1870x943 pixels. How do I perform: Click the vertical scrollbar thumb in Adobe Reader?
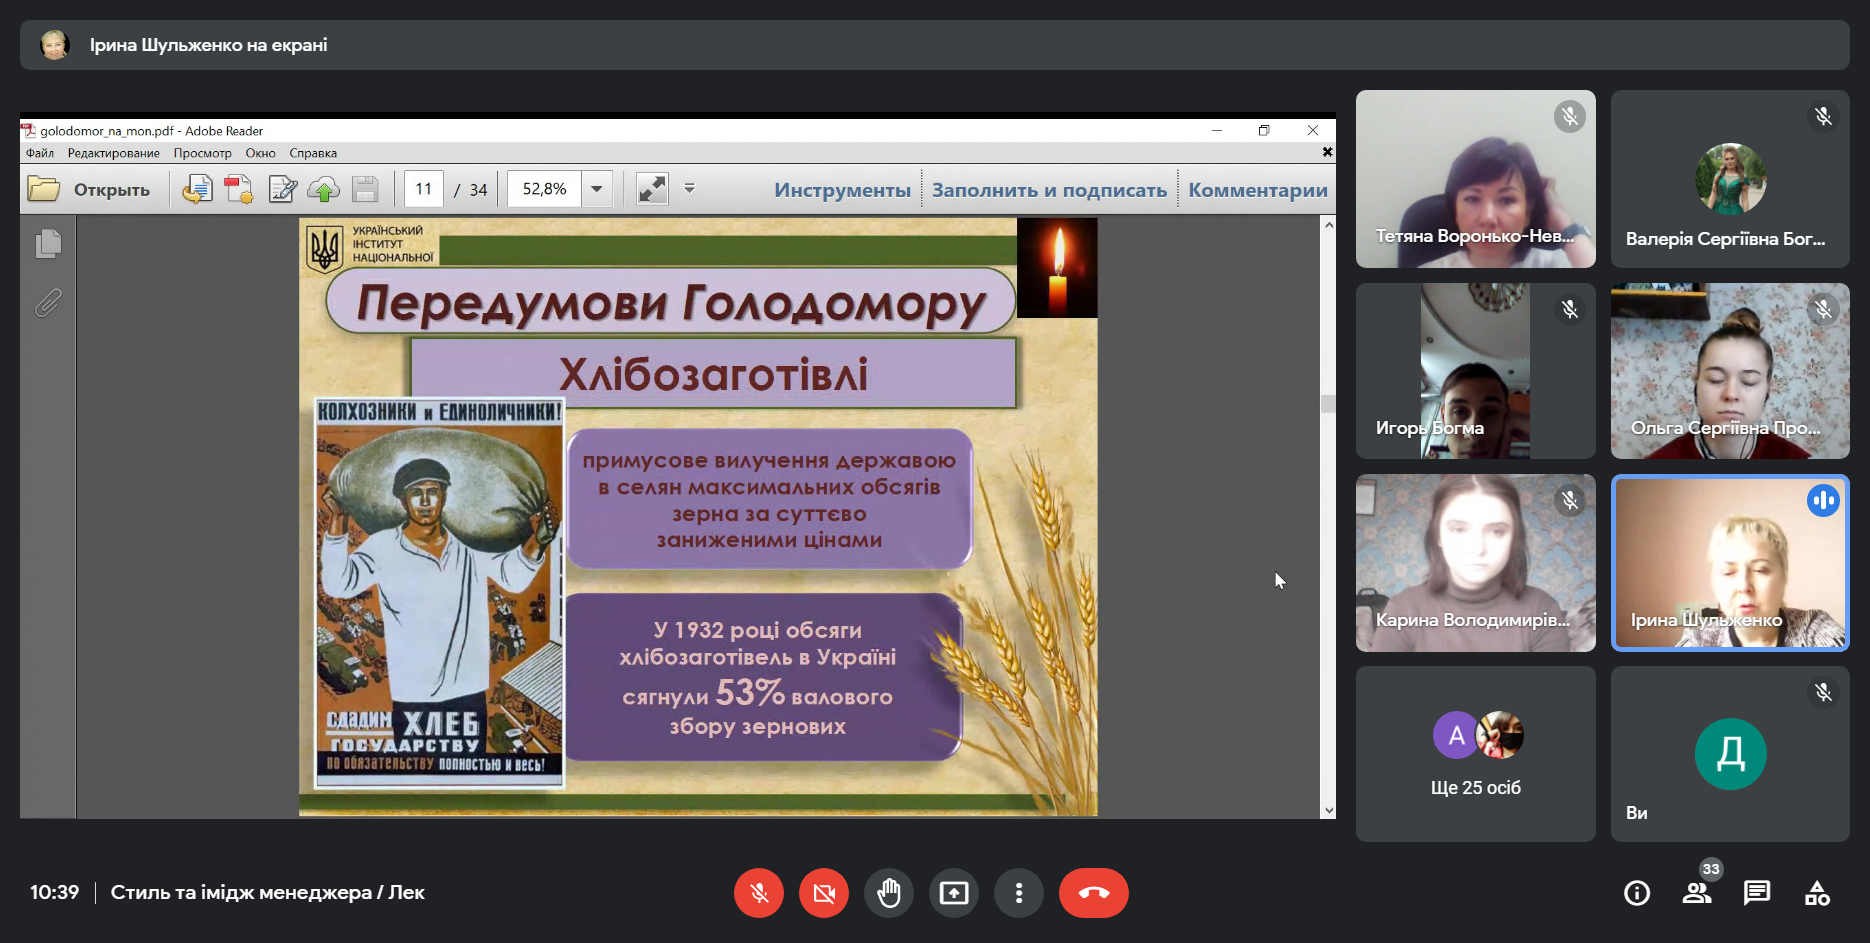[1328, 404]
